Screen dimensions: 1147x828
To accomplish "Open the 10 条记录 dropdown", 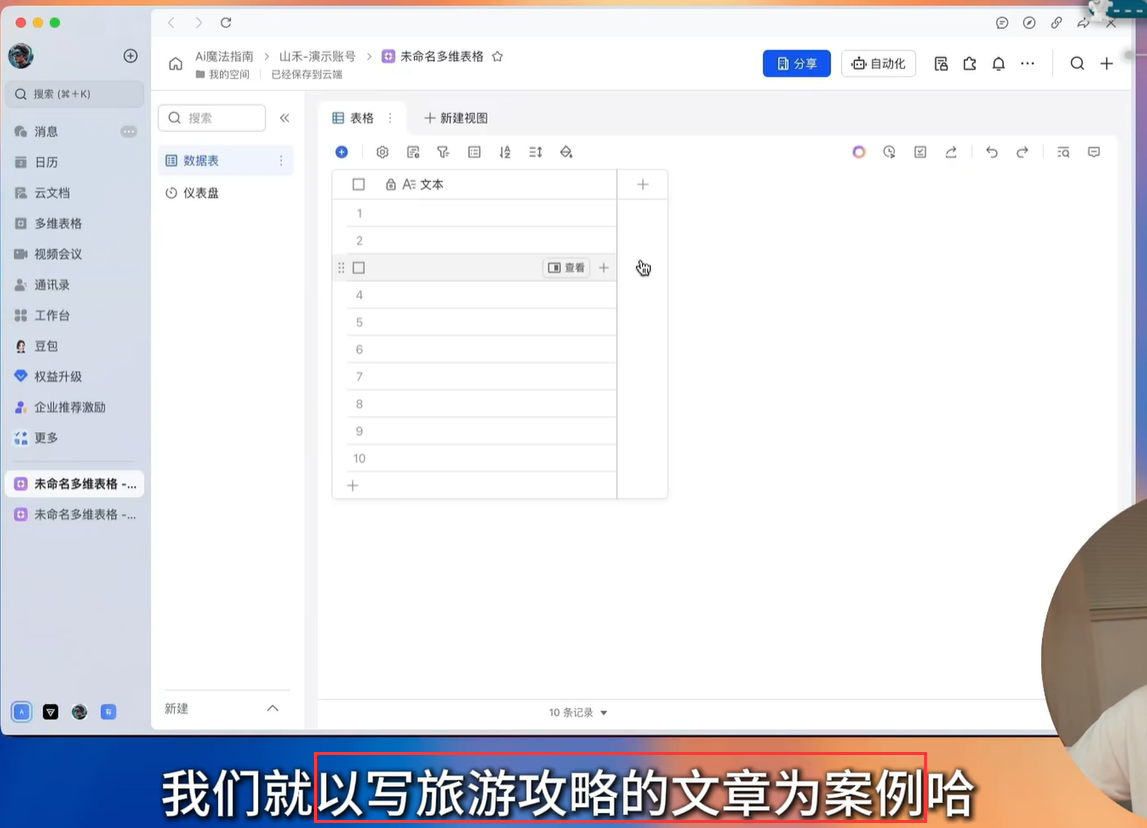I will [x=578, y=712].
